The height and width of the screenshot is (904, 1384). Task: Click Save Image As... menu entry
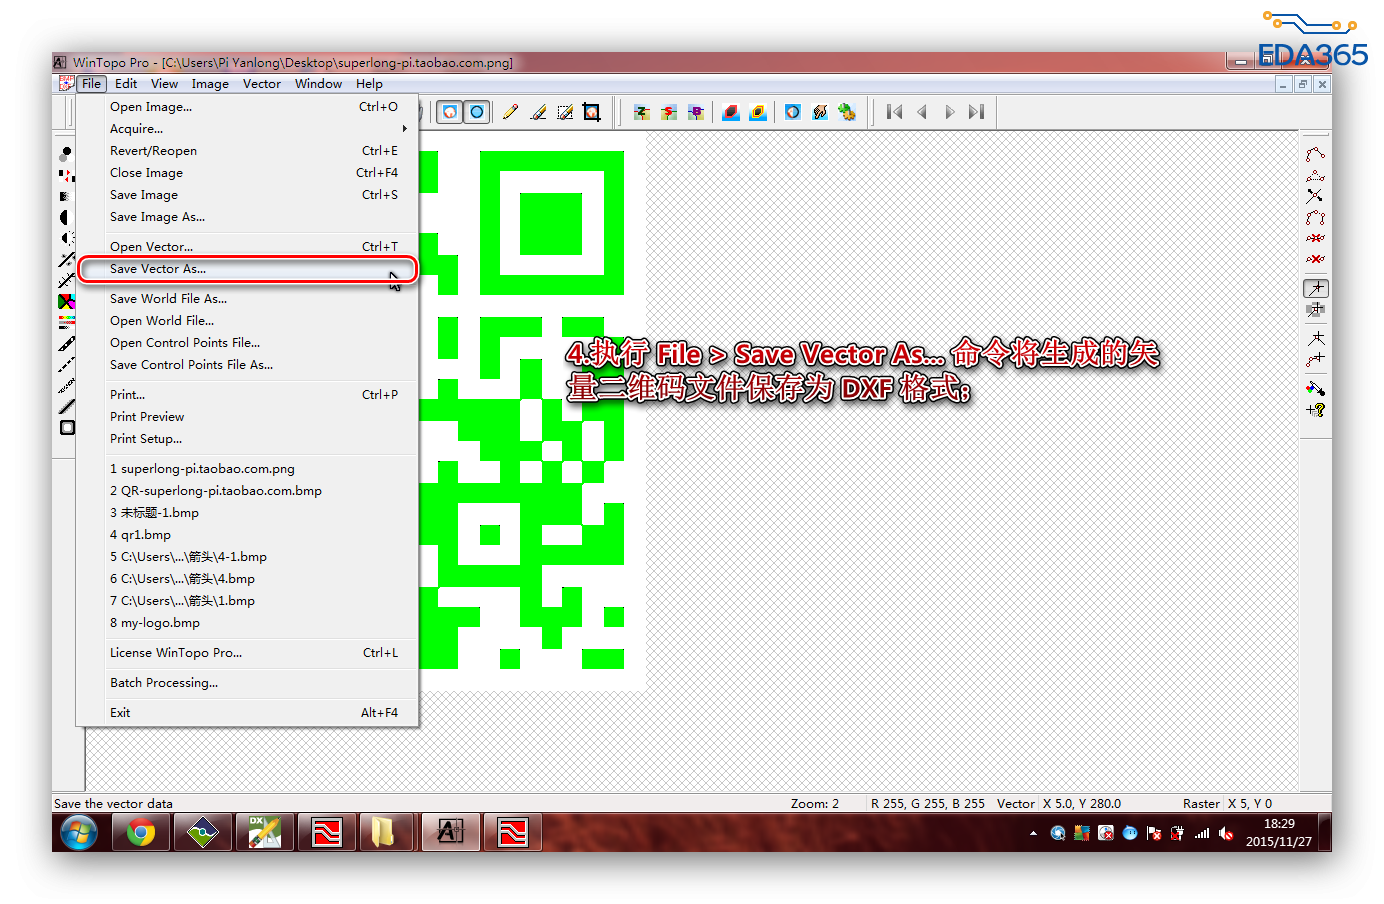(x=248, y=217)
